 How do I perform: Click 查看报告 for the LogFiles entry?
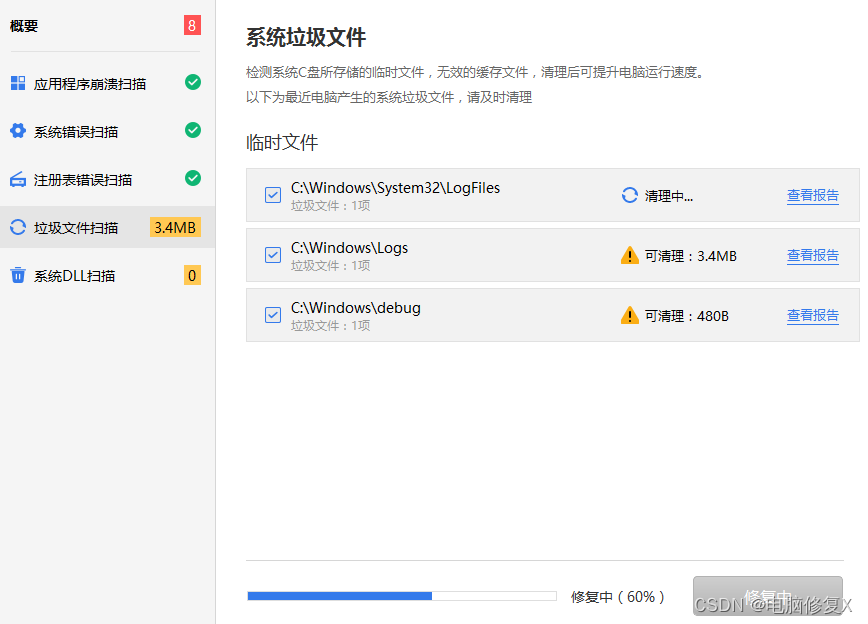click(x=812, y=195)
